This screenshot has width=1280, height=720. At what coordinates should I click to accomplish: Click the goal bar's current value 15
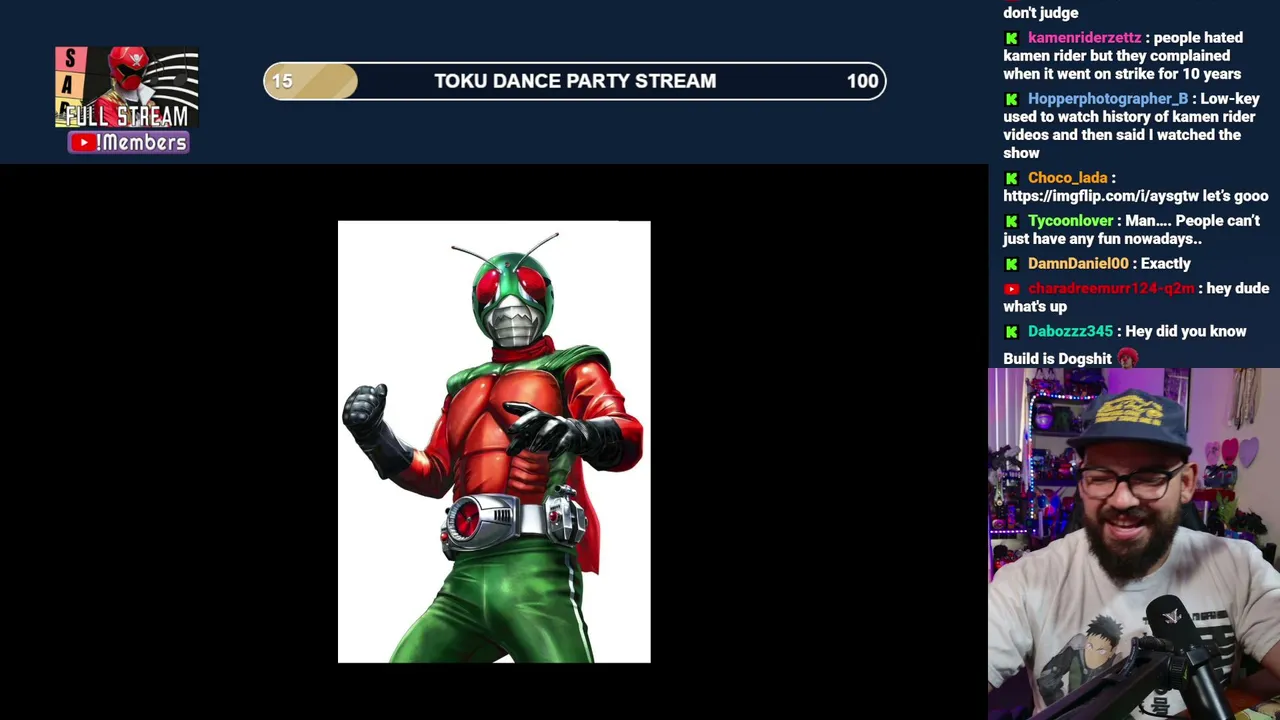(282, 81)
